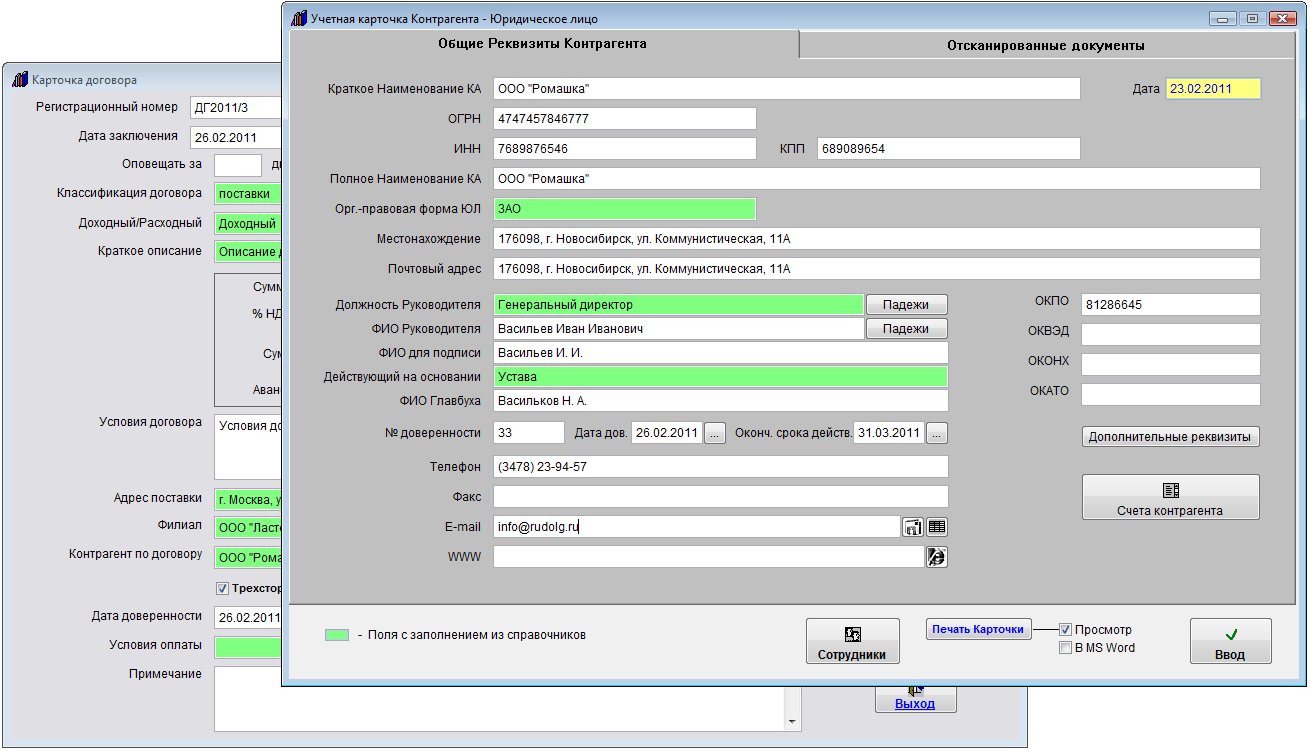The height and width of the screenshot is (750, 1310).
Task: Open Дополнительные реквизиты button
Action: tap(1170, 437)
